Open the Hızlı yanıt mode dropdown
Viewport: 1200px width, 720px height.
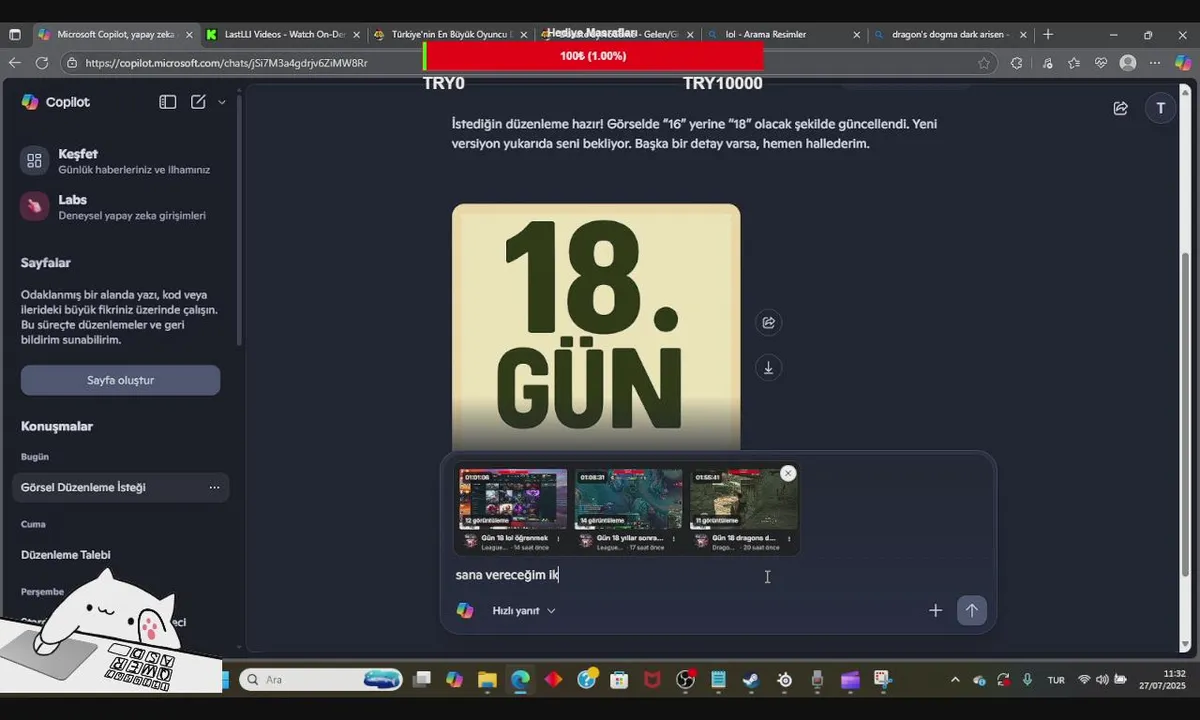[524, 611]
